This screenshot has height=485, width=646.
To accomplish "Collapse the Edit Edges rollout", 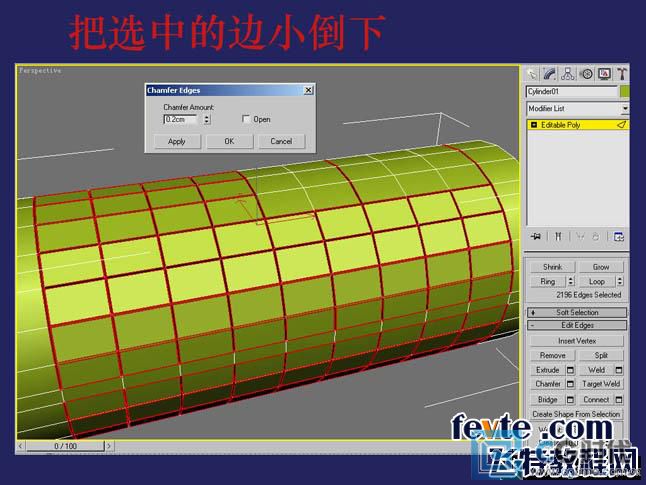I will (577, 325).
